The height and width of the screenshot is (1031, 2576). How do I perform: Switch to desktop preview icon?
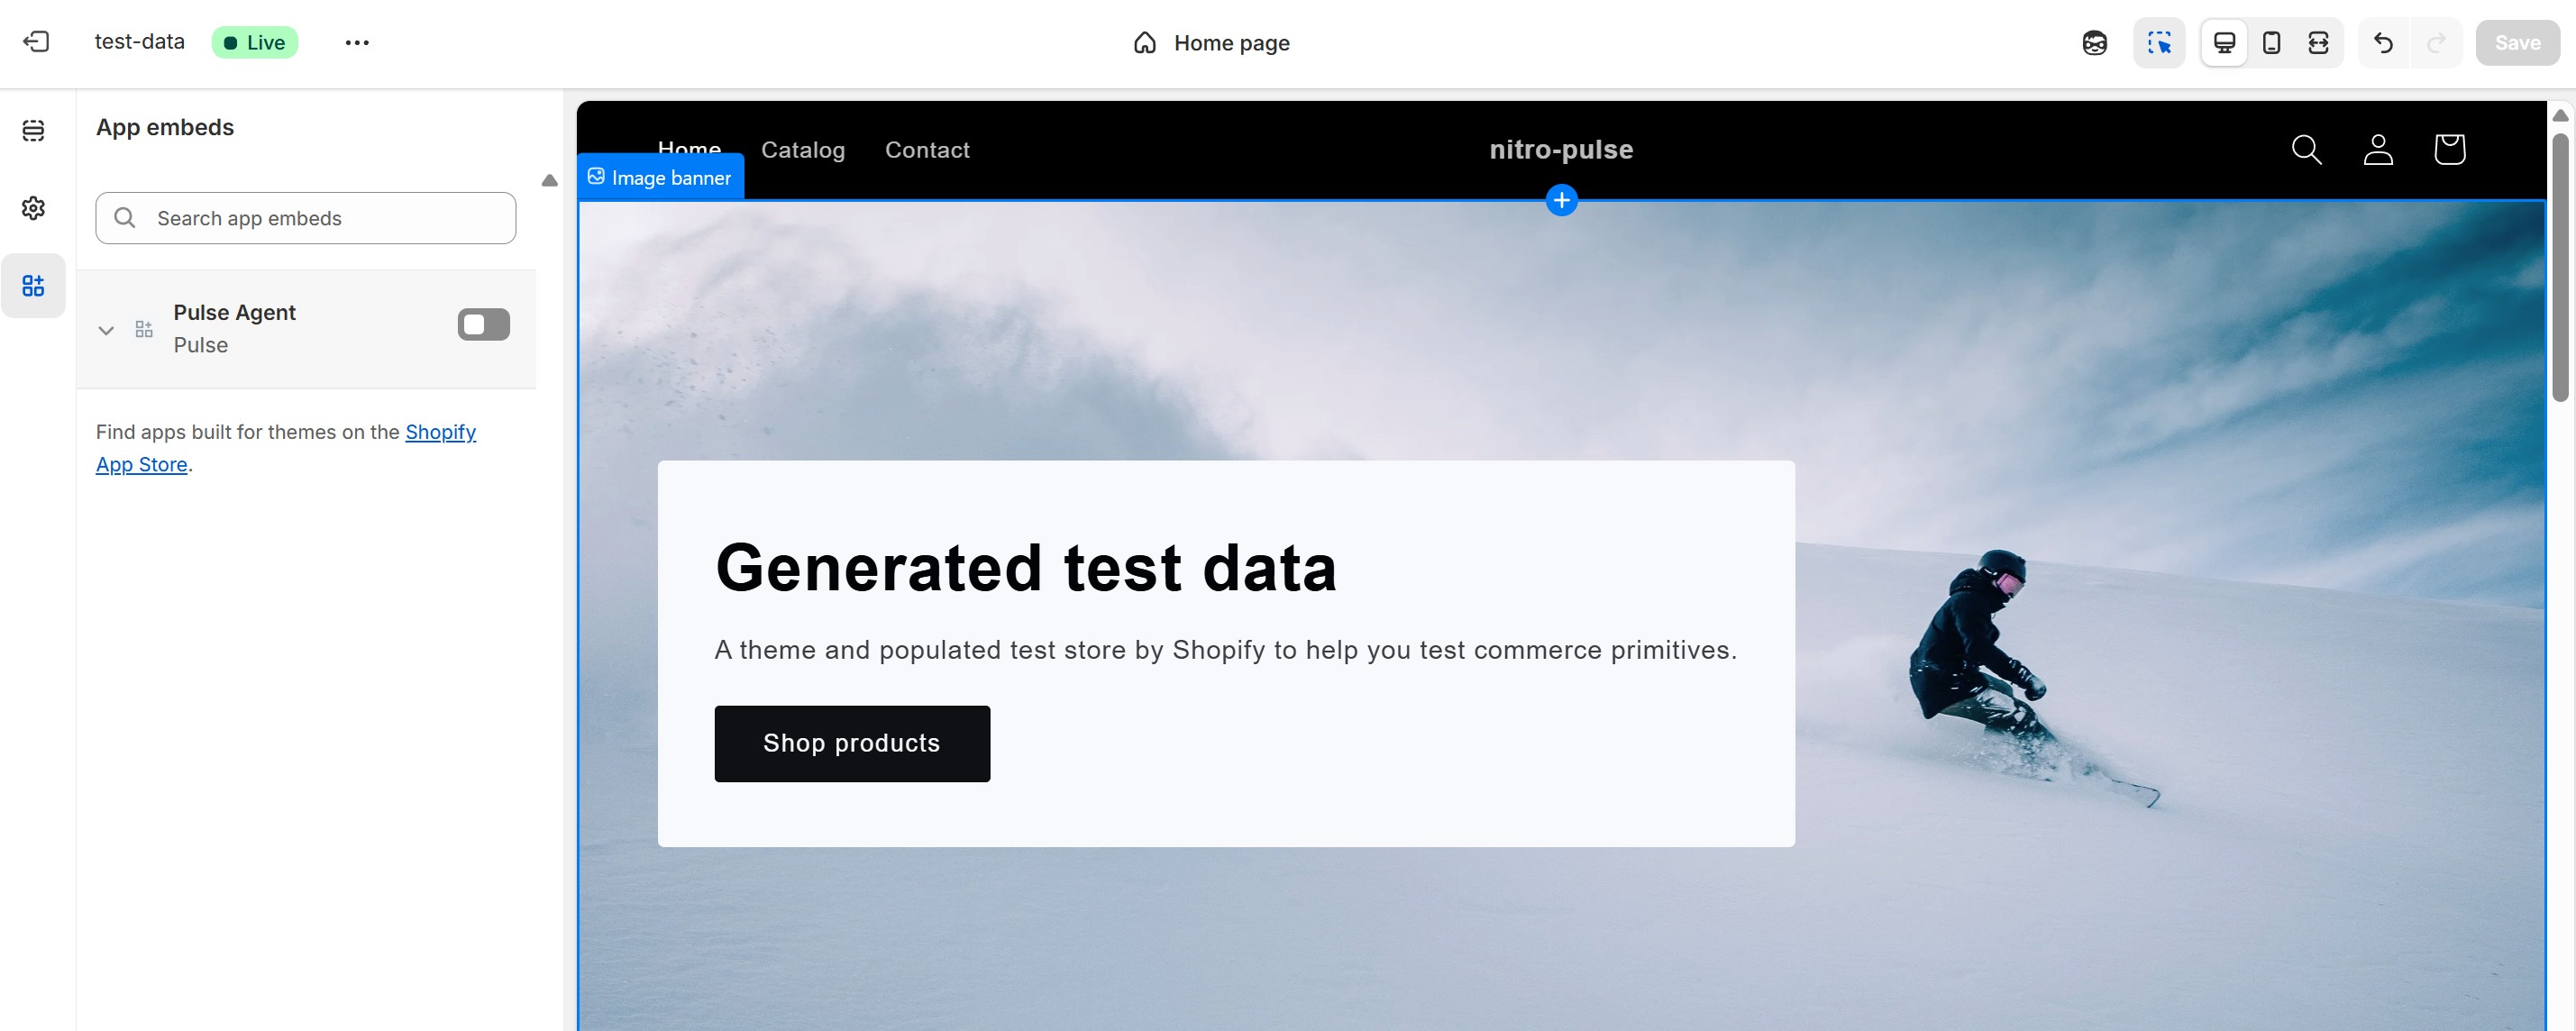coord(2224,43)
